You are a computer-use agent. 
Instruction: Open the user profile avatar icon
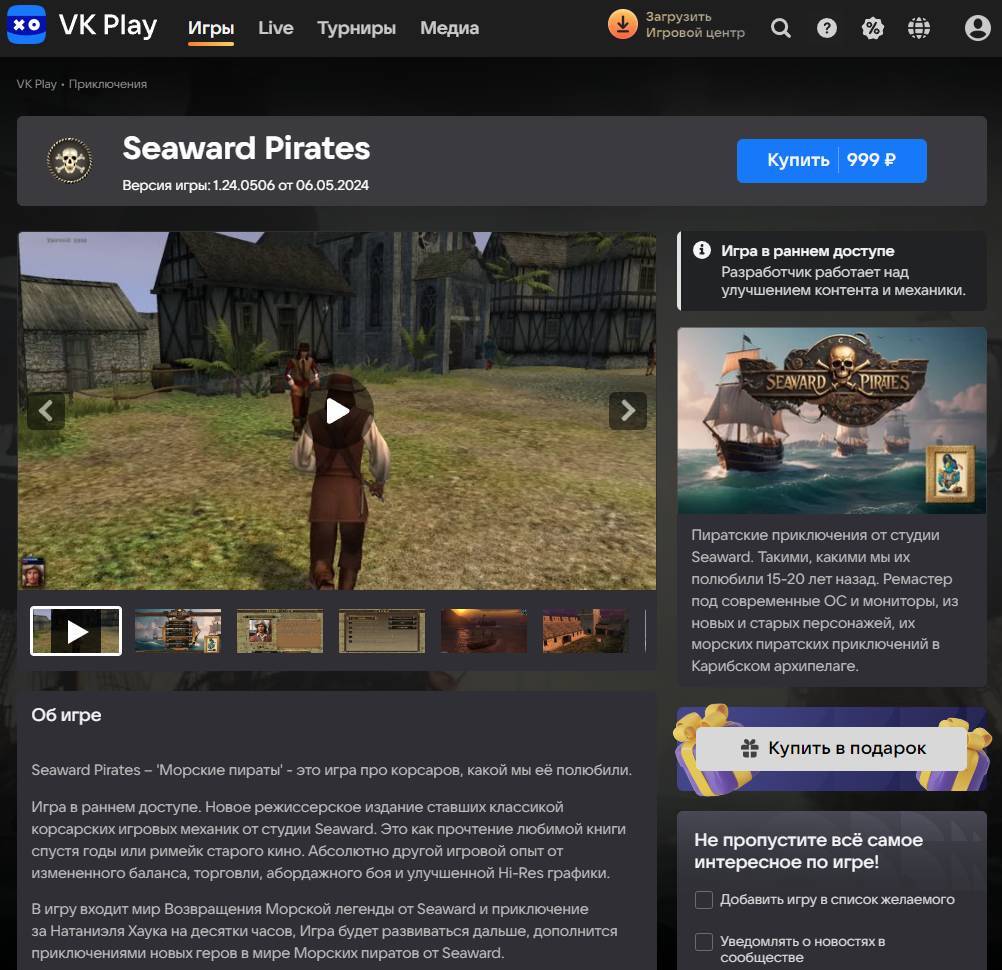point(977,28)
